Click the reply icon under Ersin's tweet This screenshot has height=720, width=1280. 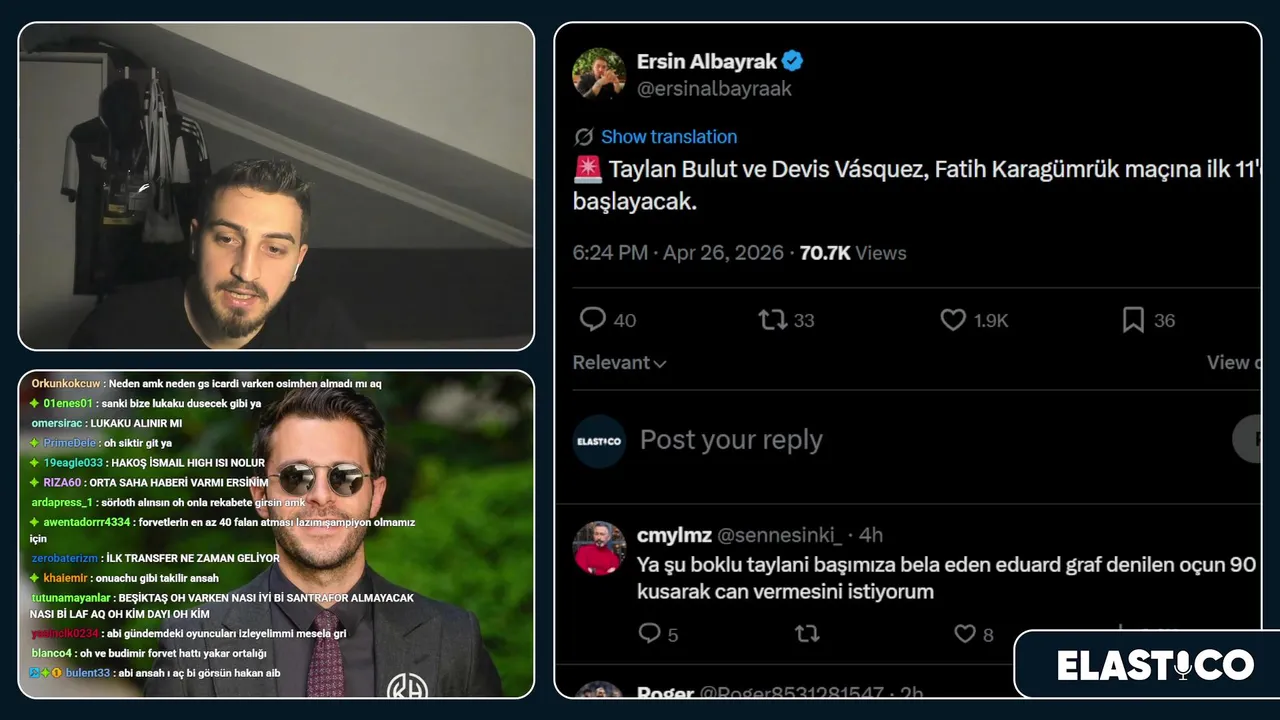593,320
